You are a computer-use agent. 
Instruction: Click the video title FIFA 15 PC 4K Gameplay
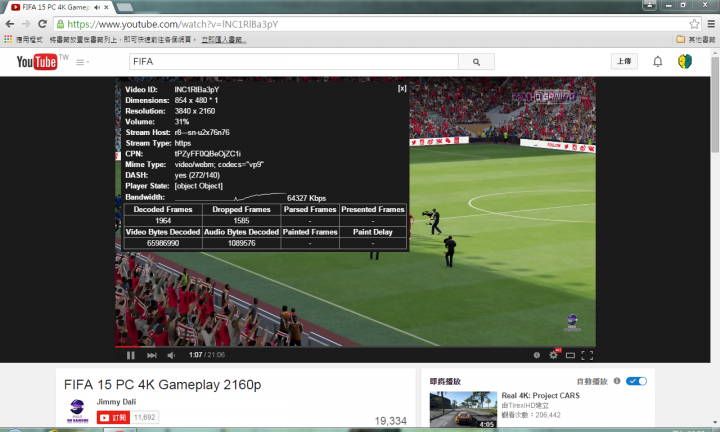pos(163,384)
